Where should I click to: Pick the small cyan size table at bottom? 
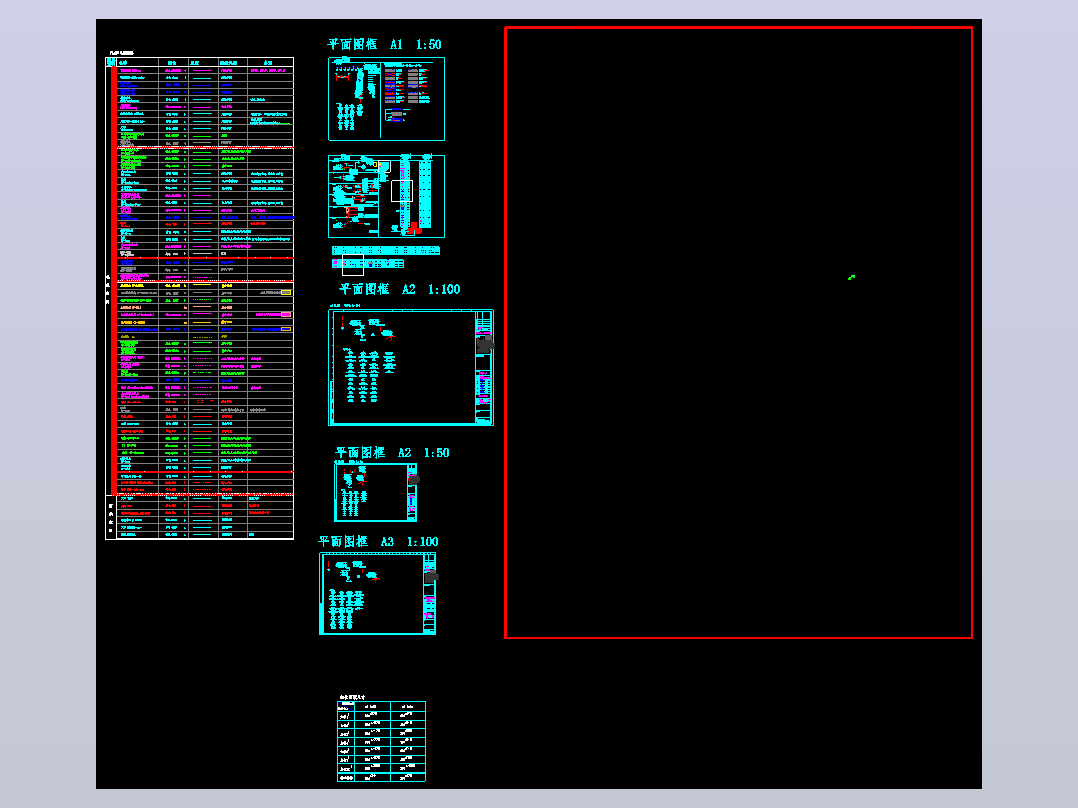[x=382, y=741]
